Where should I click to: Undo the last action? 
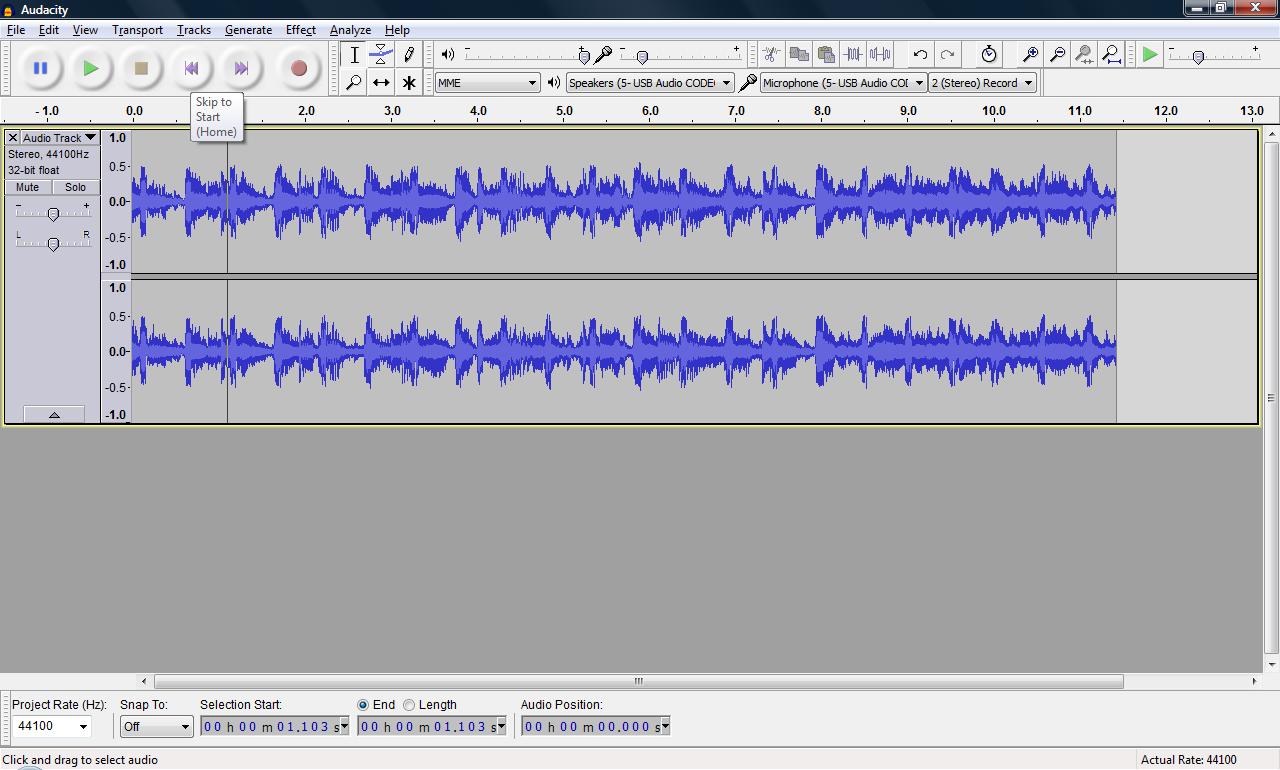[x=920, y=55]
